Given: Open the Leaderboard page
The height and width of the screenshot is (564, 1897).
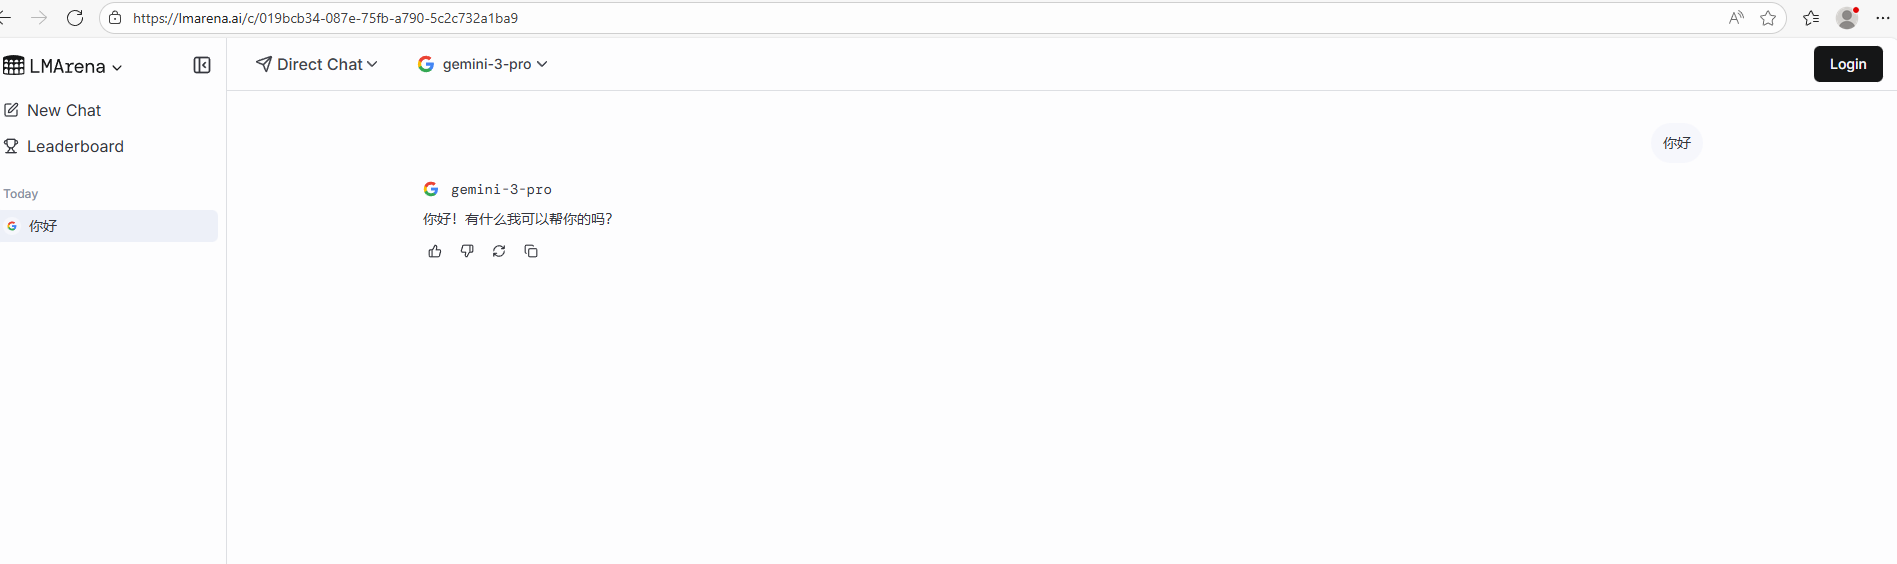Looking at the screenshot, I should pos(64,146).
